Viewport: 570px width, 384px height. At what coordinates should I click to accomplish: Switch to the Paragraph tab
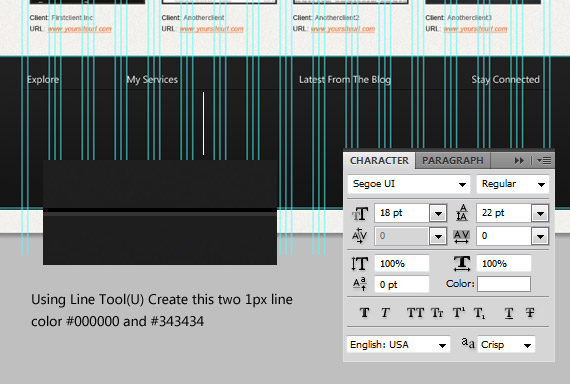tap(453, 161)
